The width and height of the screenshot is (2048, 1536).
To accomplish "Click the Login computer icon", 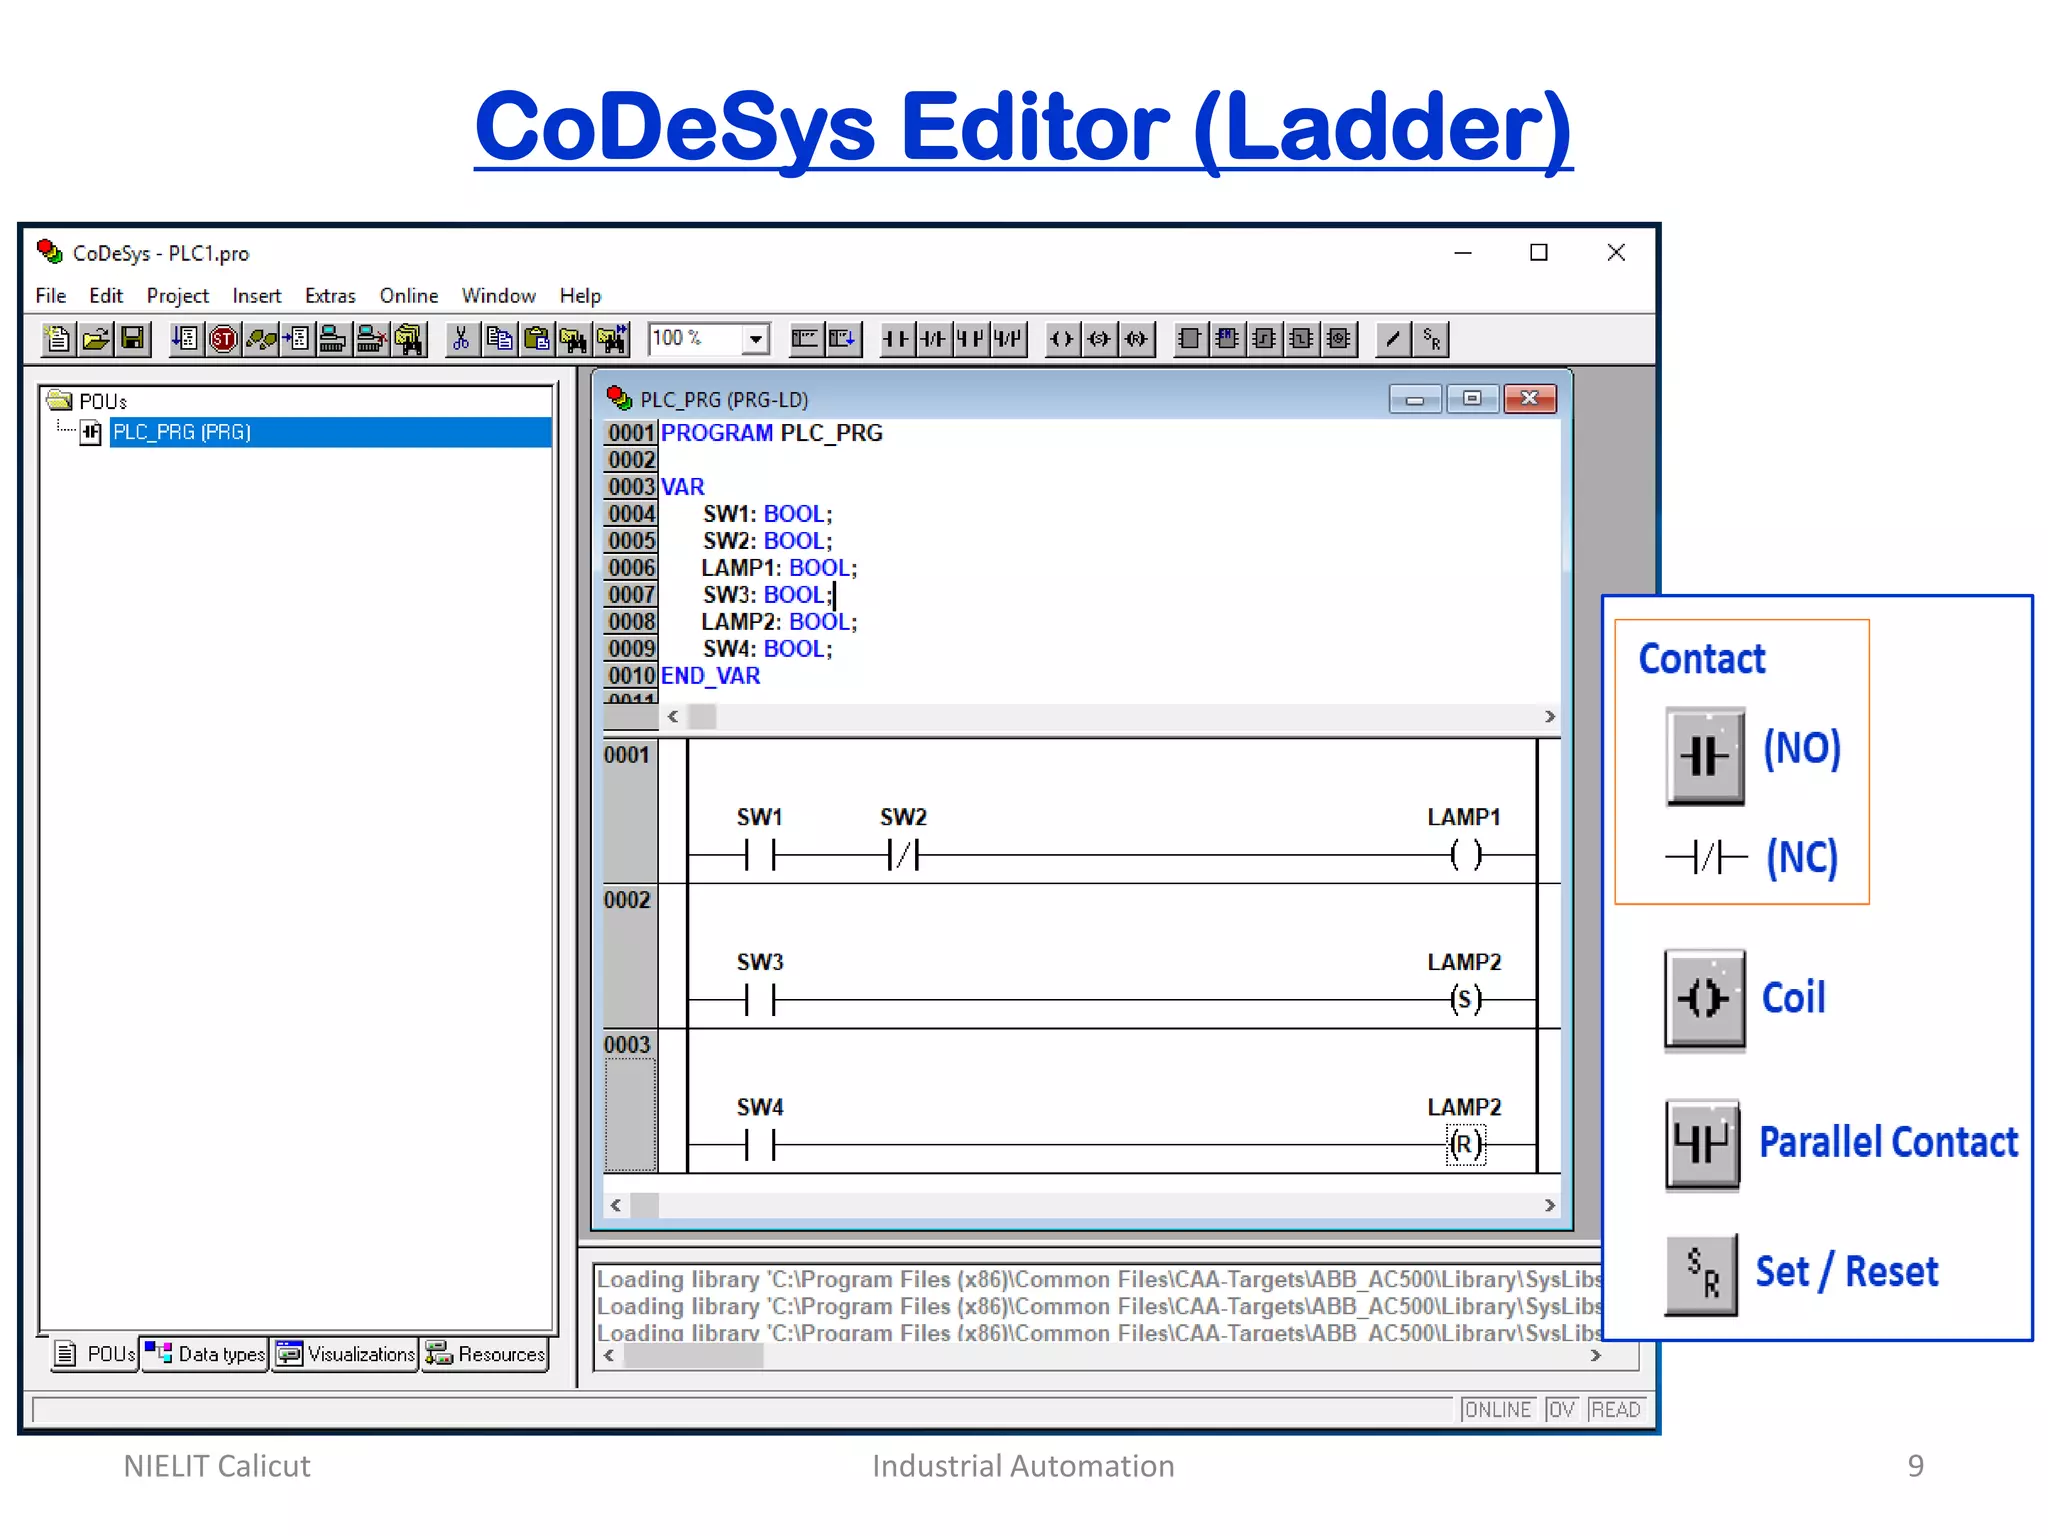I will (333, 339).
